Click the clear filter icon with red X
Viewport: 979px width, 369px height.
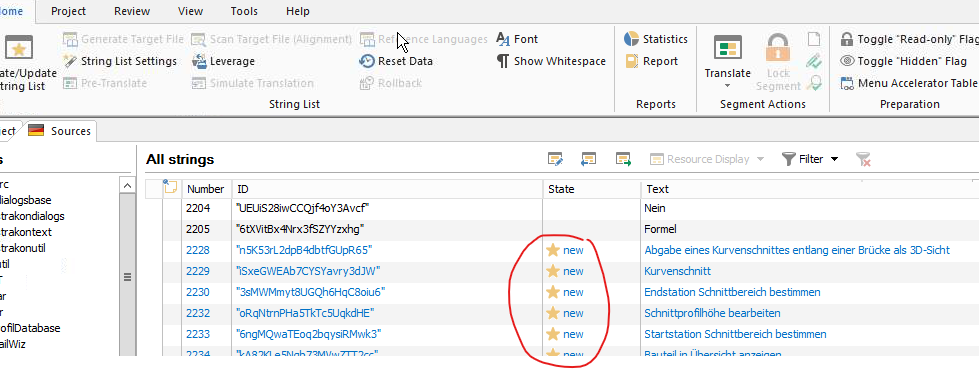point(863,159)
